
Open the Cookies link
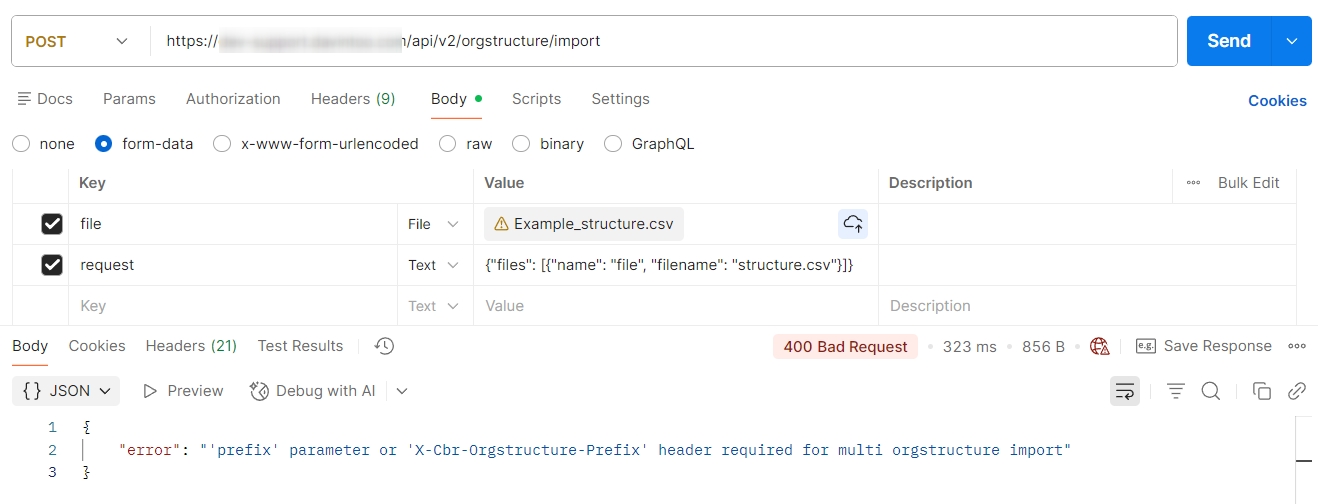1277,101
